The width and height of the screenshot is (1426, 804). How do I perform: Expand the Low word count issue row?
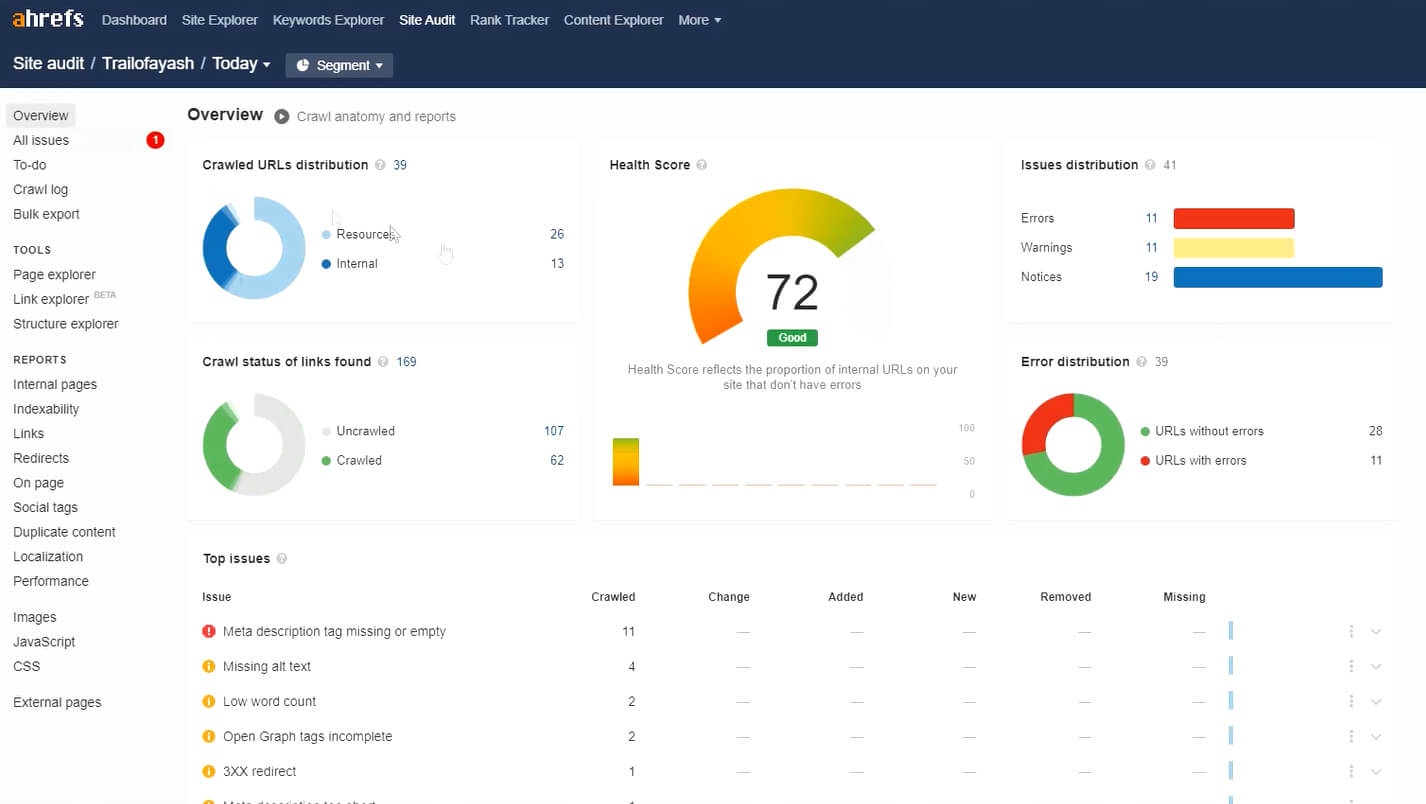1376,702
